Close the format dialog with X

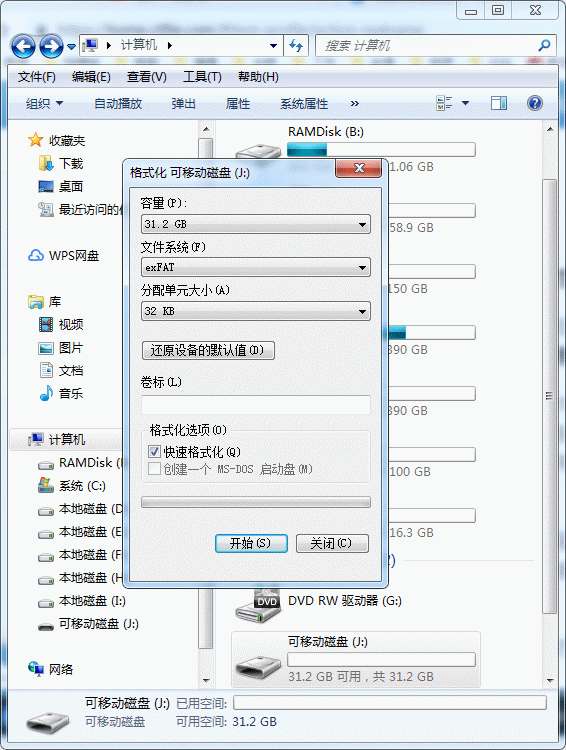pos(359,168)
